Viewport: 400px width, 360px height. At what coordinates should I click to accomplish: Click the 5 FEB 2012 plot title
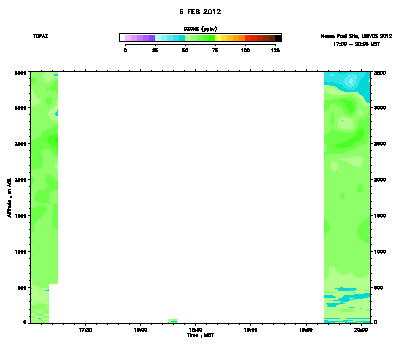pyautogui.click(x=200, y=12)
